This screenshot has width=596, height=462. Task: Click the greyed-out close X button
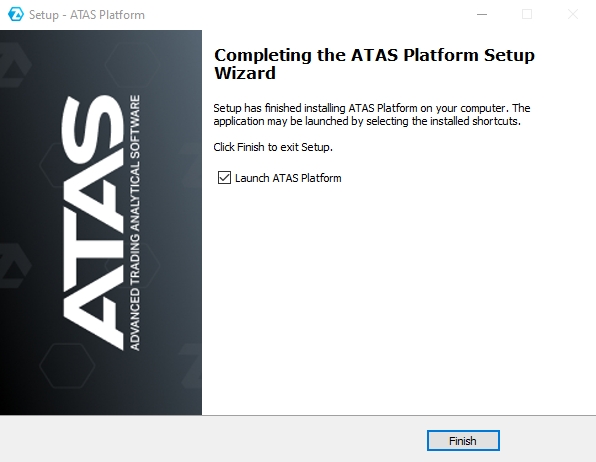[x=573, y=14]
